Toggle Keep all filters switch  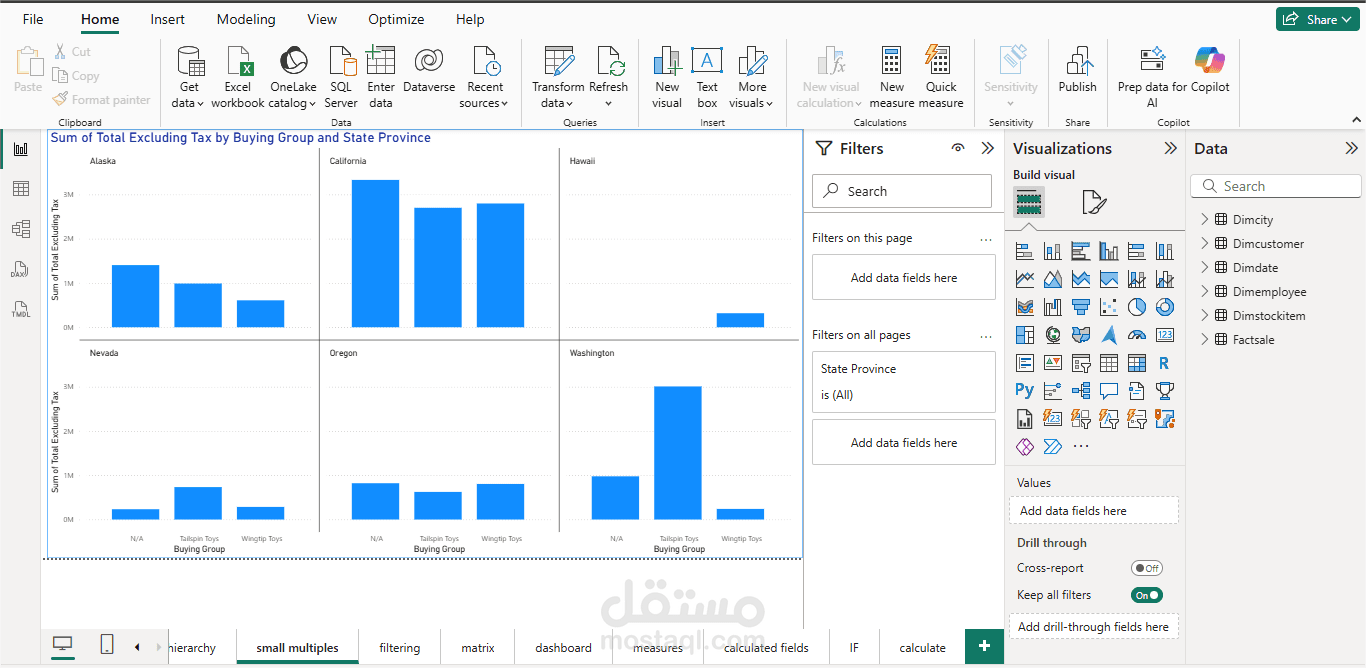coord(1147,595)
